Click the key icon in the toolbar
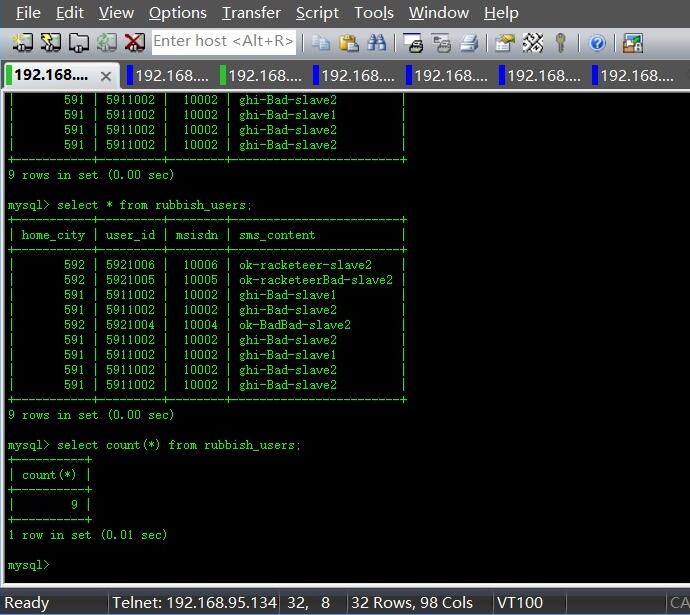The image size is (690, 615). click(561, 42)
